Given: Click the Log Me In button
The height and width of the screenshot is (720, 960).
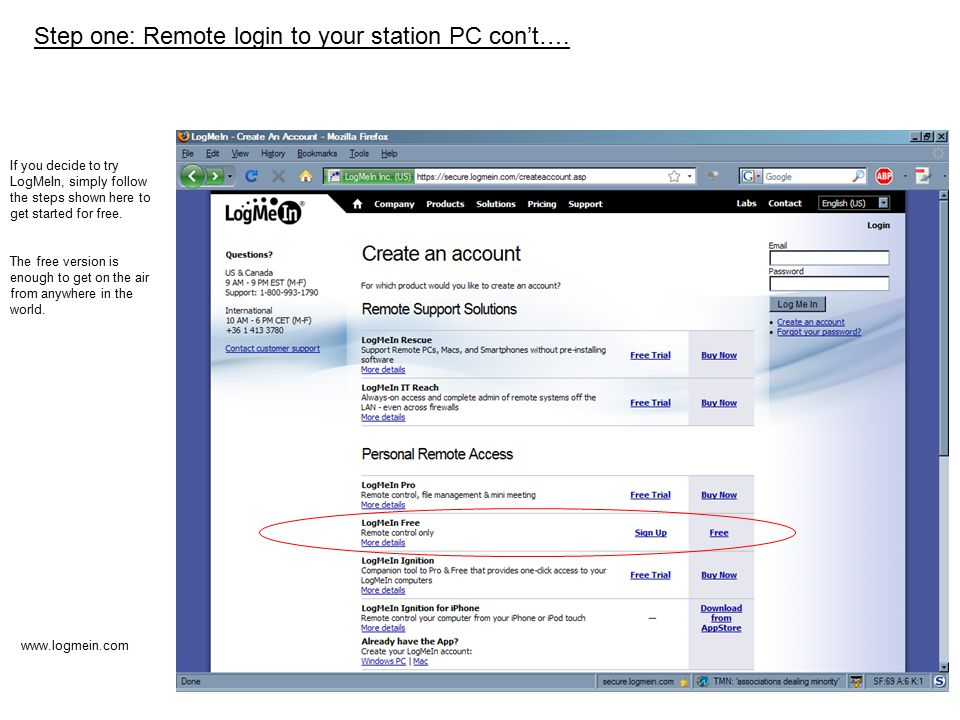Looking at the screenshot, I should tap(797, 304).
